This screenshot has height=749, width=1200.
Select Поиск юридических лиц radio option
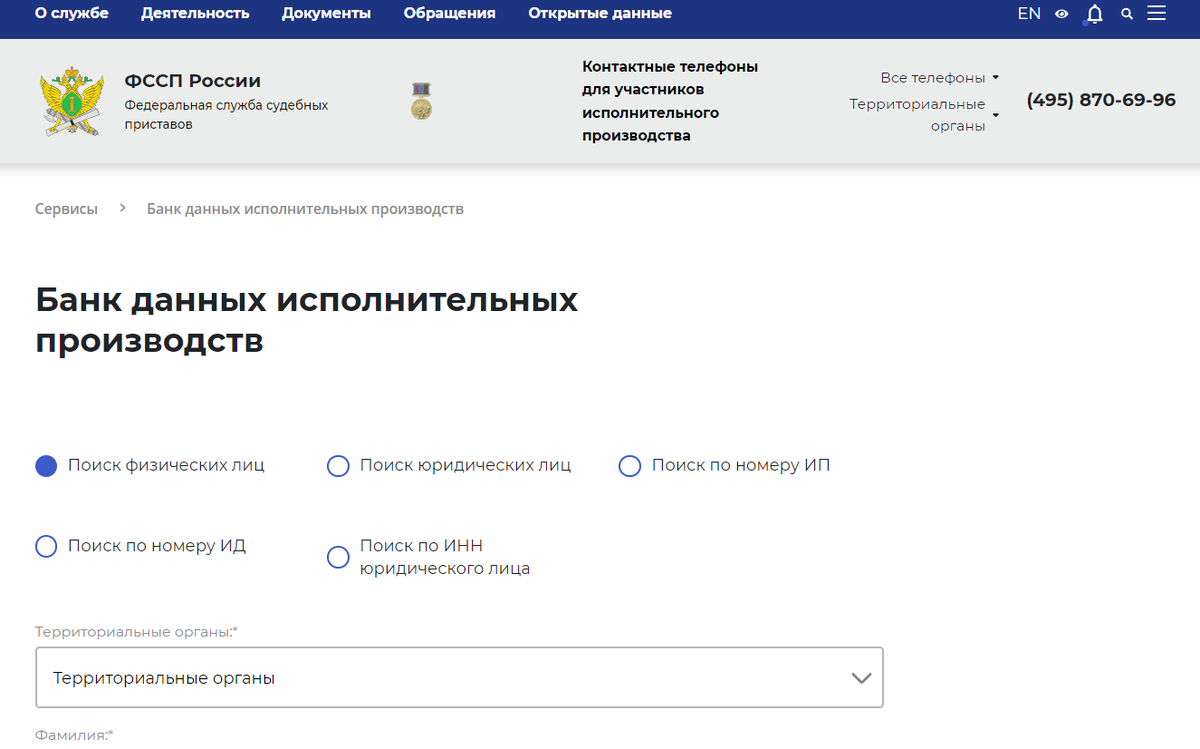[338, 466]
